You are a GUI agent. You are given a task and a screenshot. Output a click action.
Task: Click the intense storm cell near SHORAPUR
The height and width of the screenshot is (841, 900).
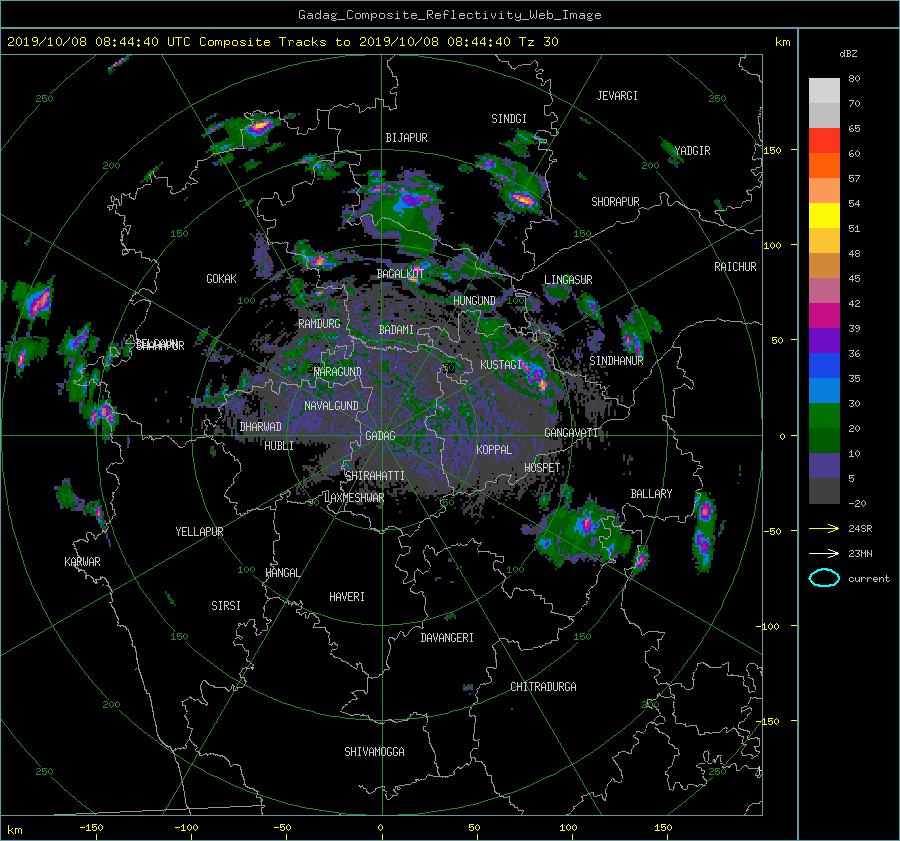tap(523, 199)
